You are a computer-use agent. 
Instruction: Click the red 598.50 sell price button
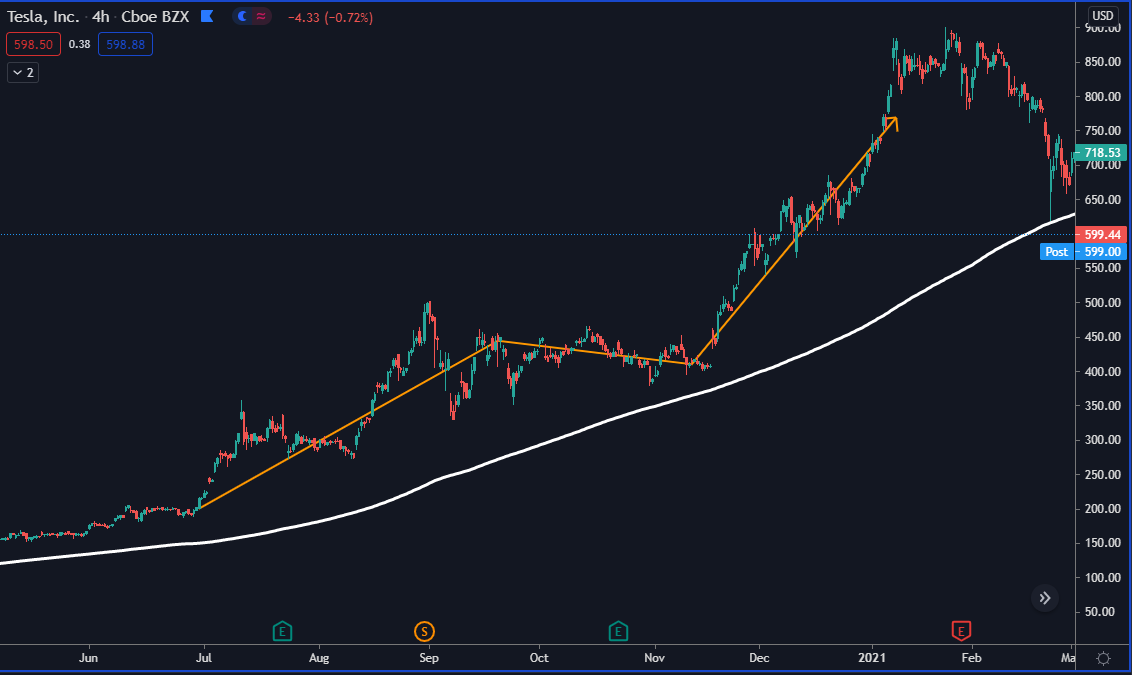[33, 45]
